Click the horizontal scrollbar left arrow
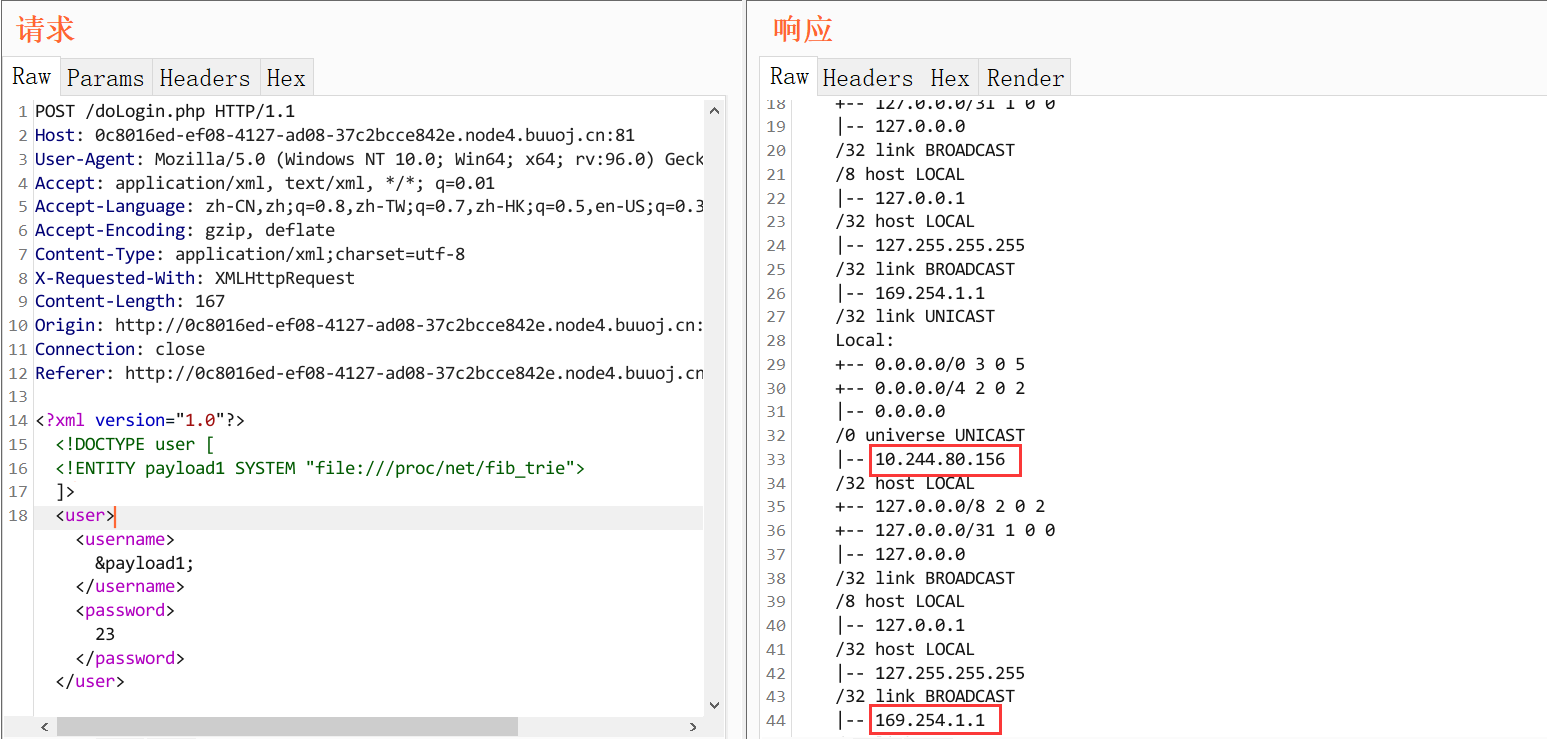1547x739 pixels. click(45, 727)
